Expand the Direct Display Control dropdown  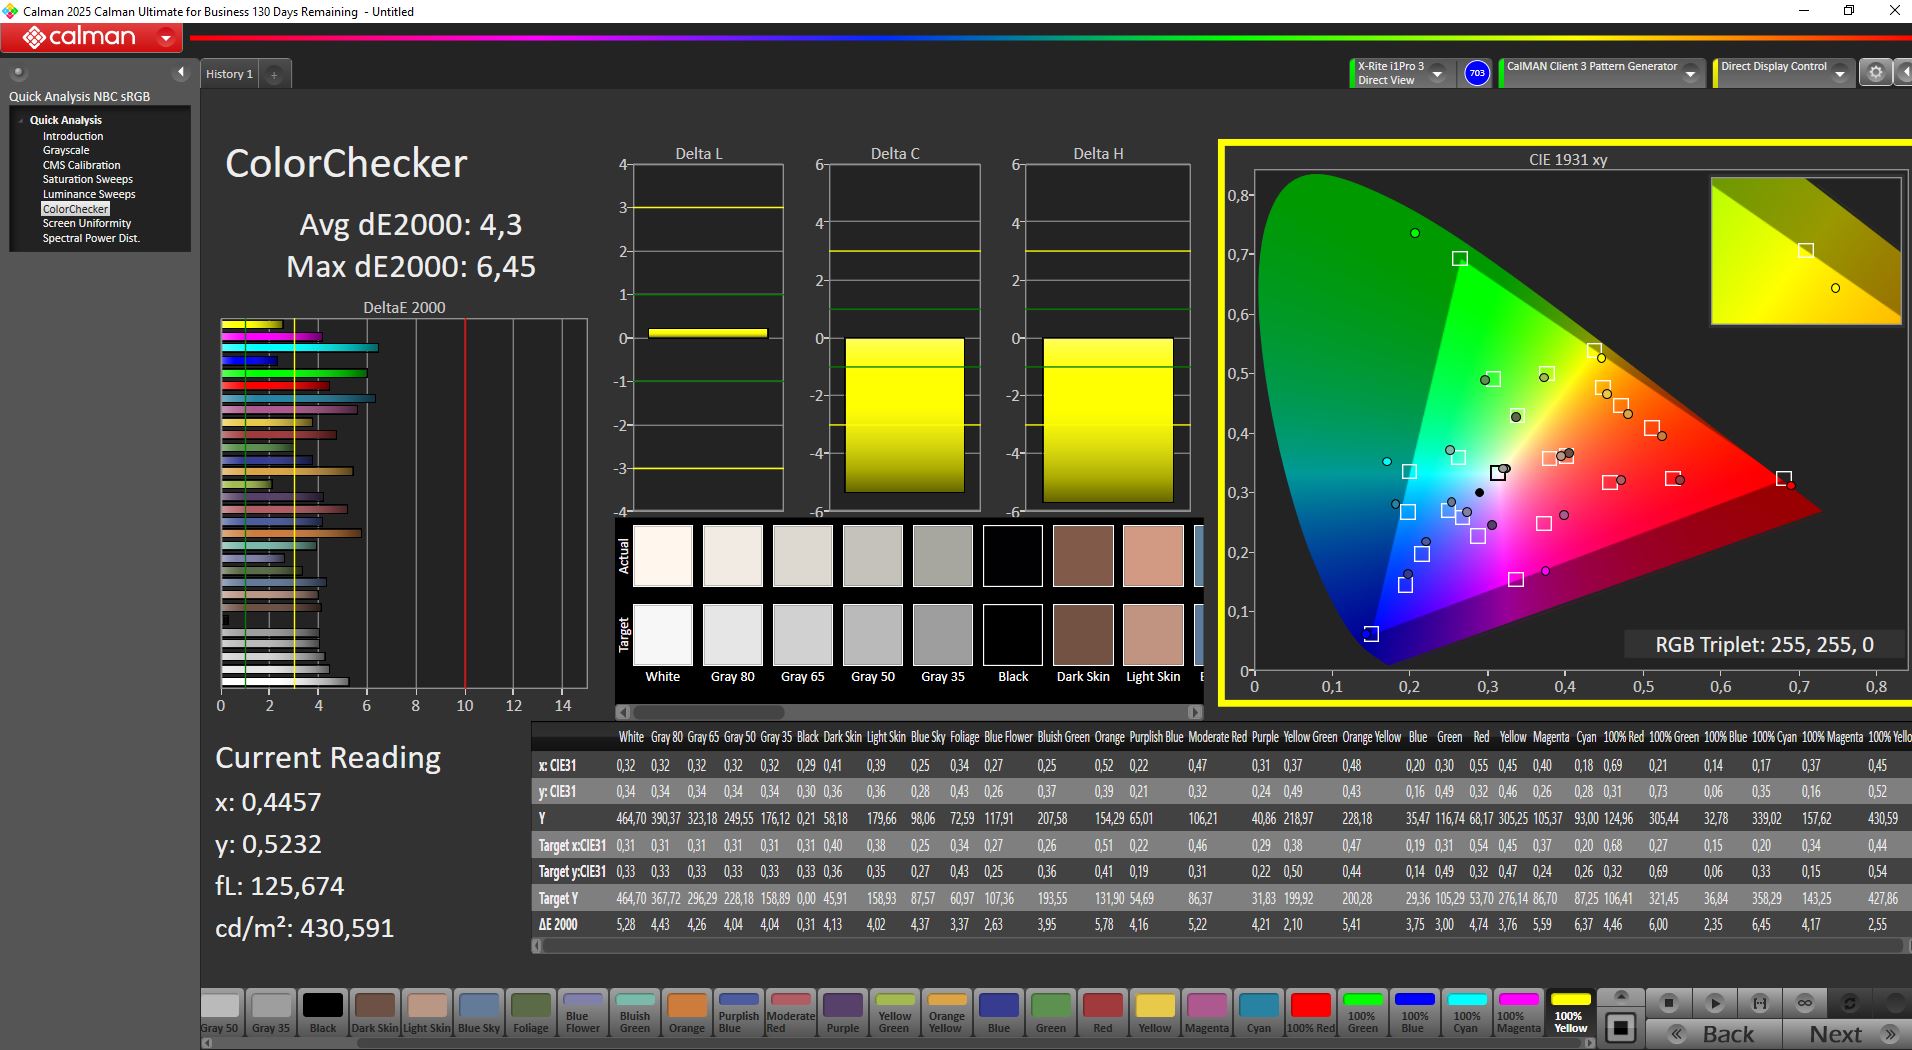[1839, 74]
